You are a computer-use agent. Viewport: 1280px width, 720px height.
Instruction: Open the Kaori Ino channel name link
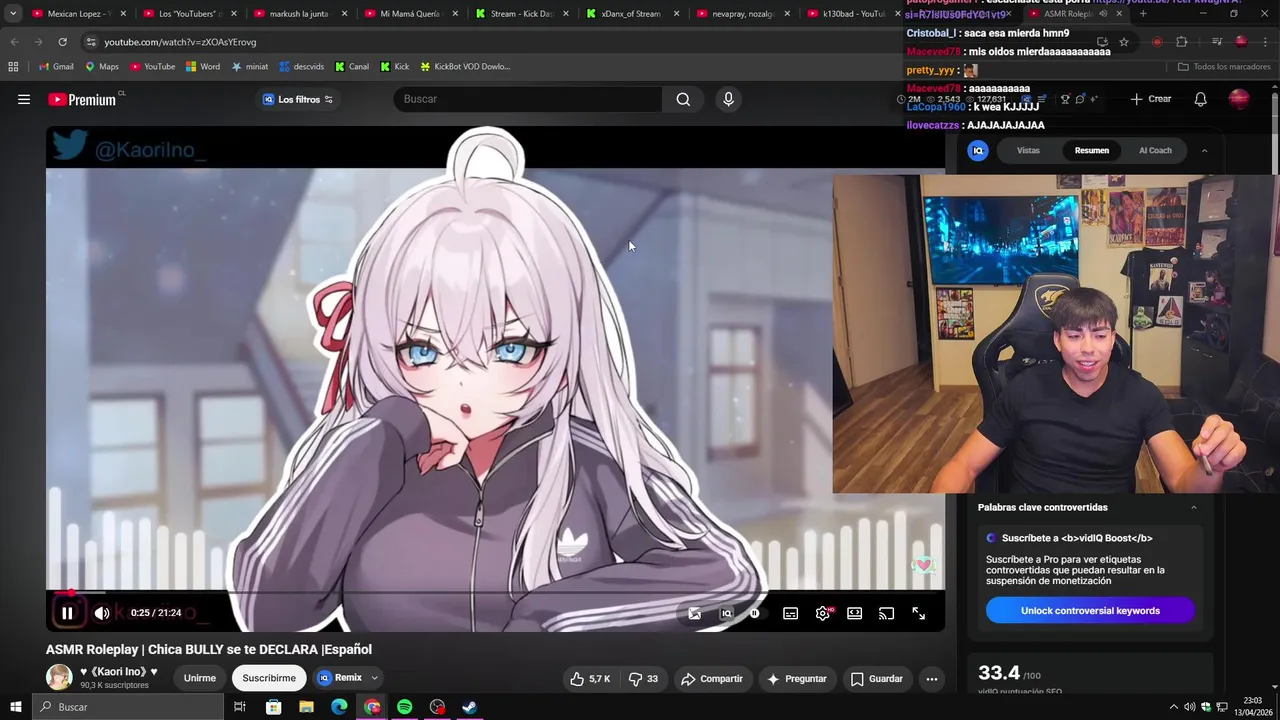pos(119,672)
